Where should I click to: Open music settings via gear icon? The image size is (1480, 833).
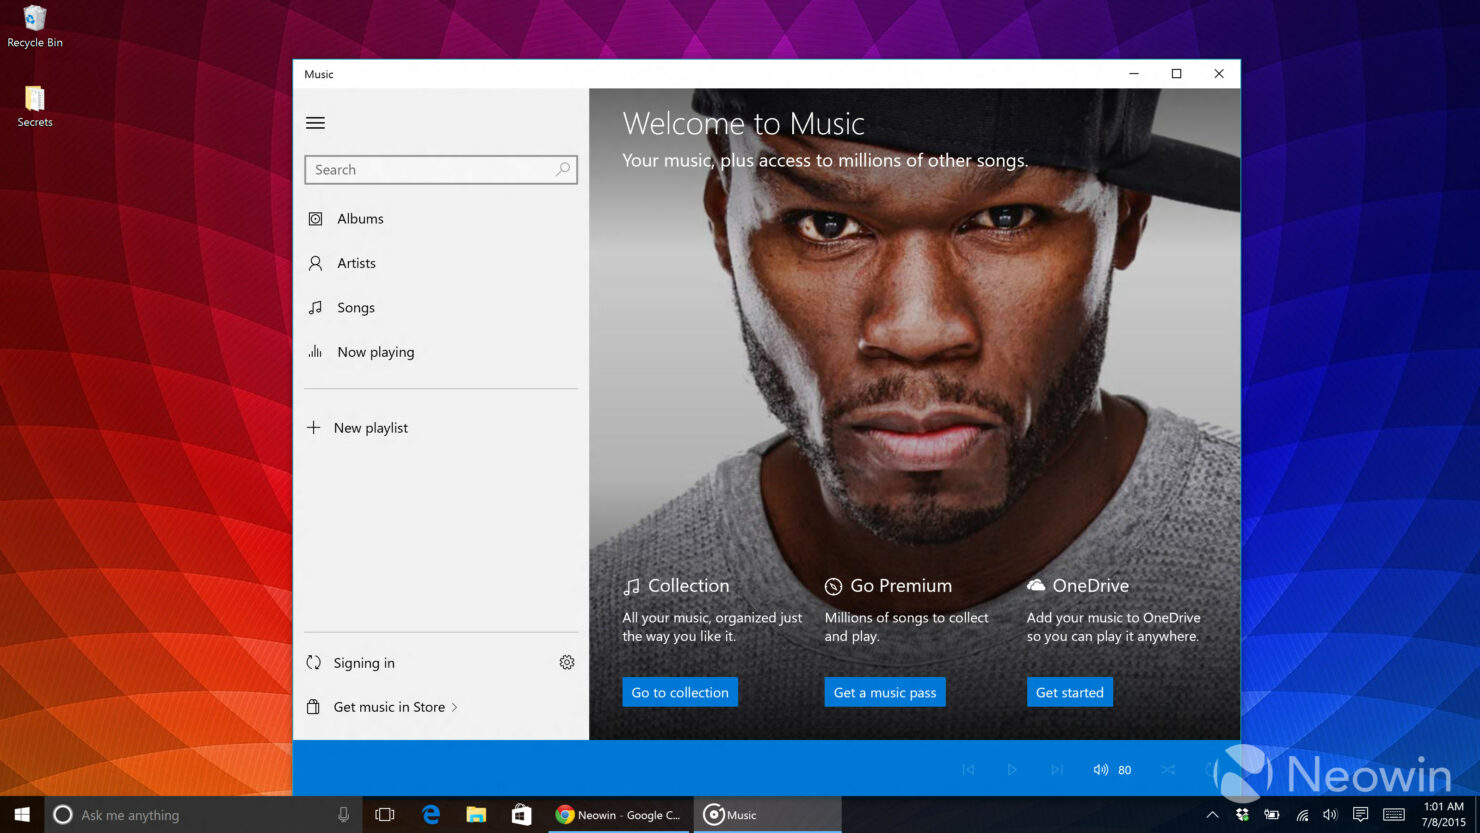[x=567, y=662]
